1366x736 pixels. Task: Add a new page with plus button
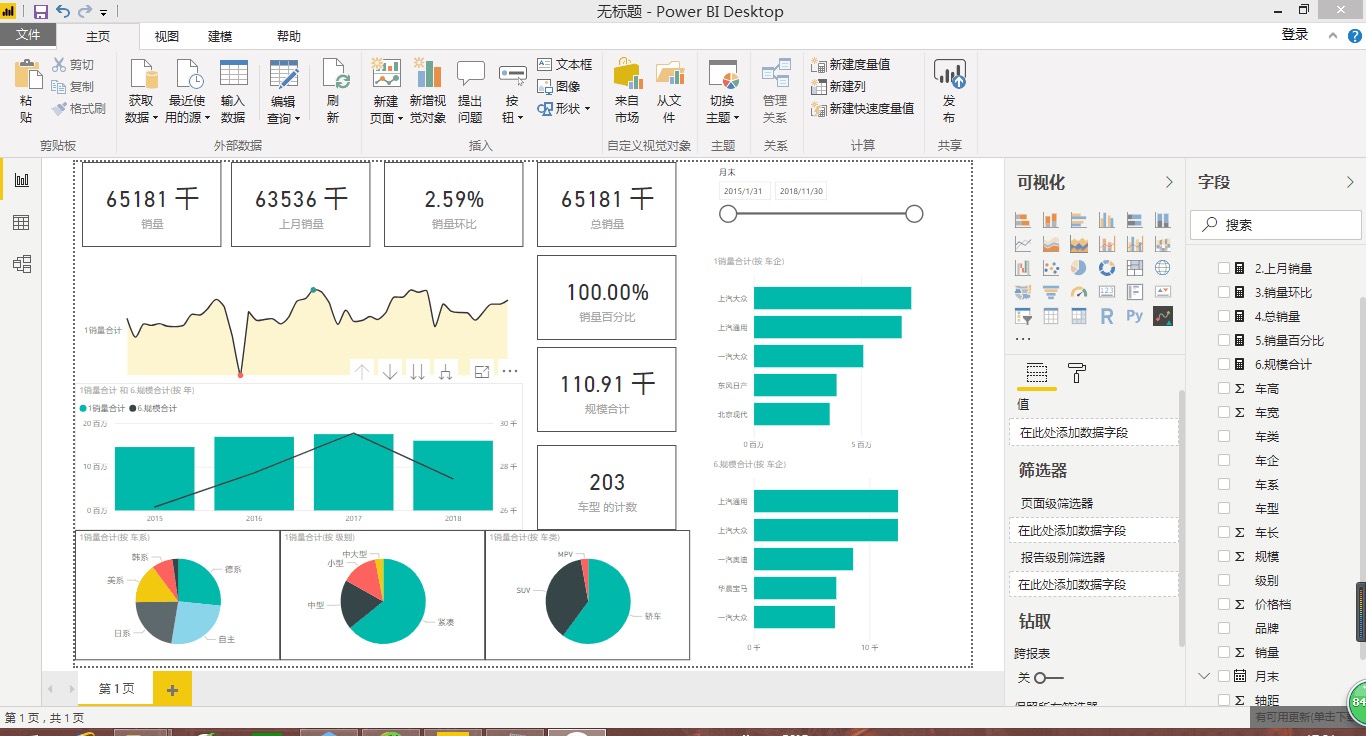[x=172, y=689]
